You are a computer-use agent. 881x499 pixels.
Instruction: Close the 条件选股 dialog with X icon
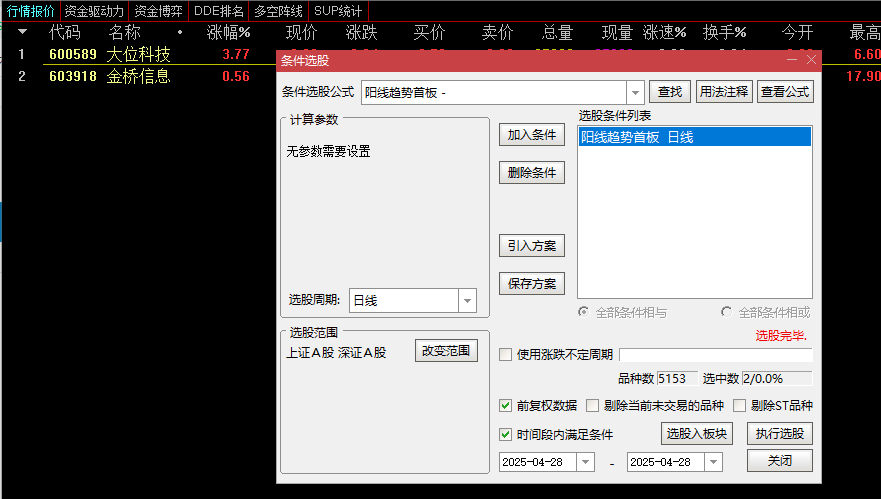(x=811, y=60)
